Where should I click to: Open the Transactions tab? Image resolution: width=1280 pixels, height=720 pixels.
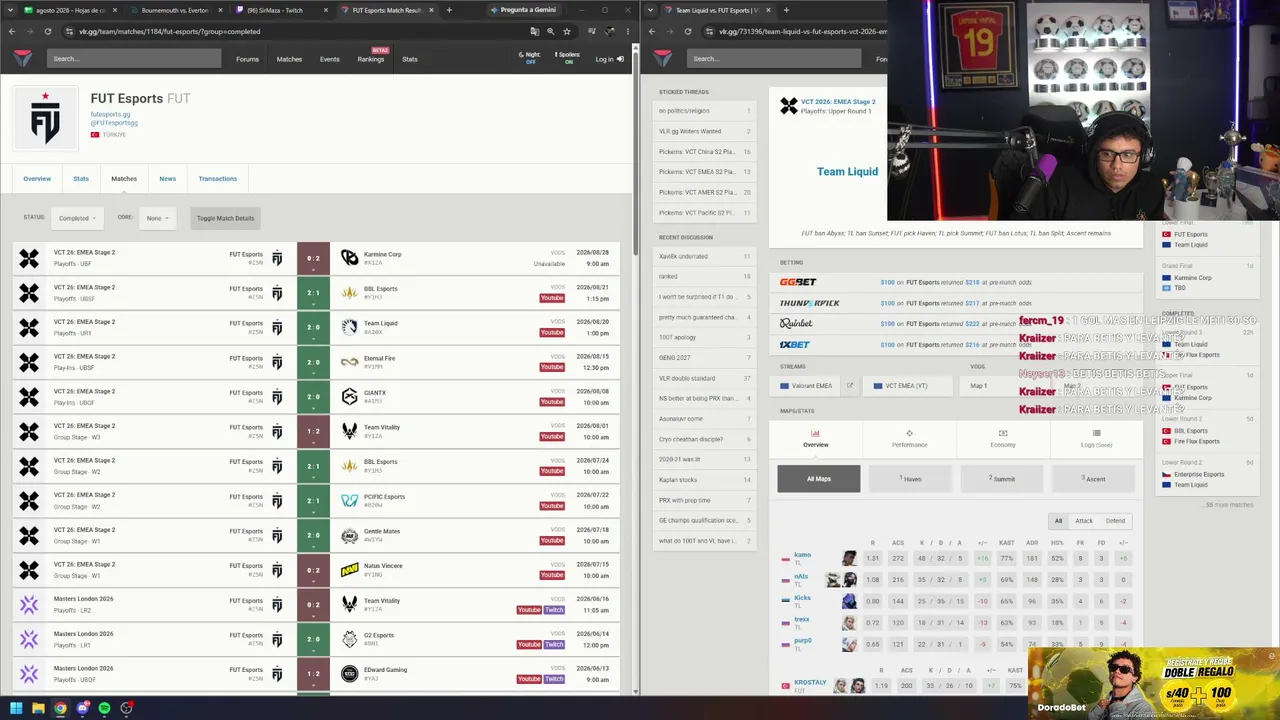coord(217,179)
